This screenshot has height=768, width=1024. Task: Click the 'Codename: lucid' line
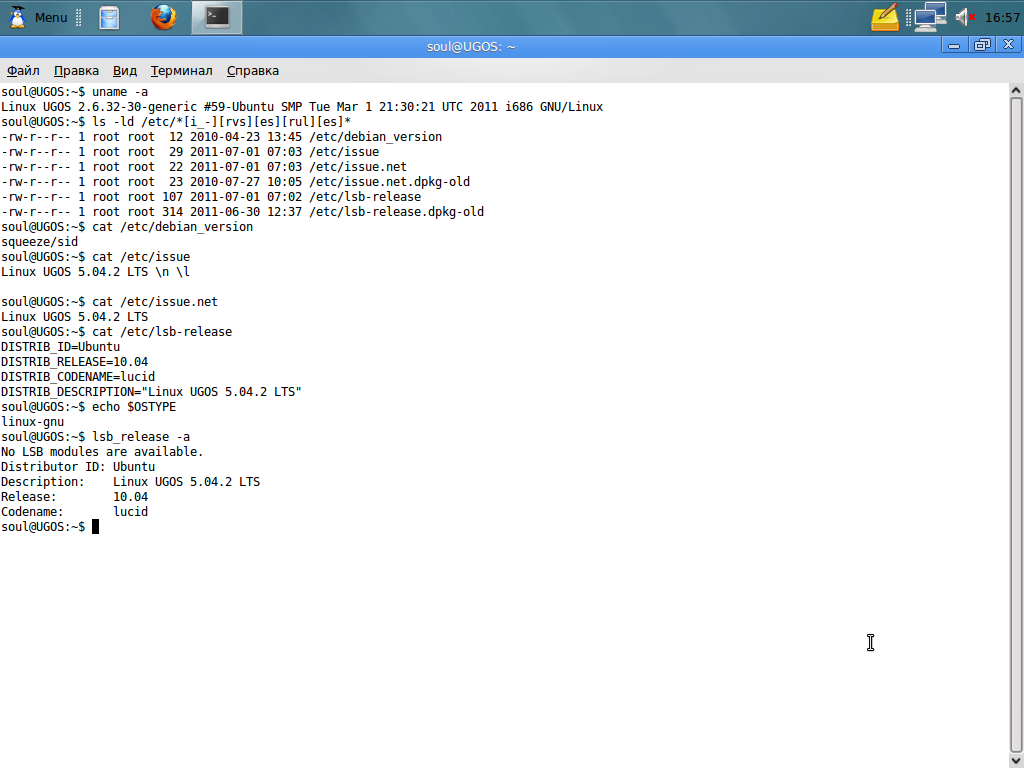tap(74, 513)
